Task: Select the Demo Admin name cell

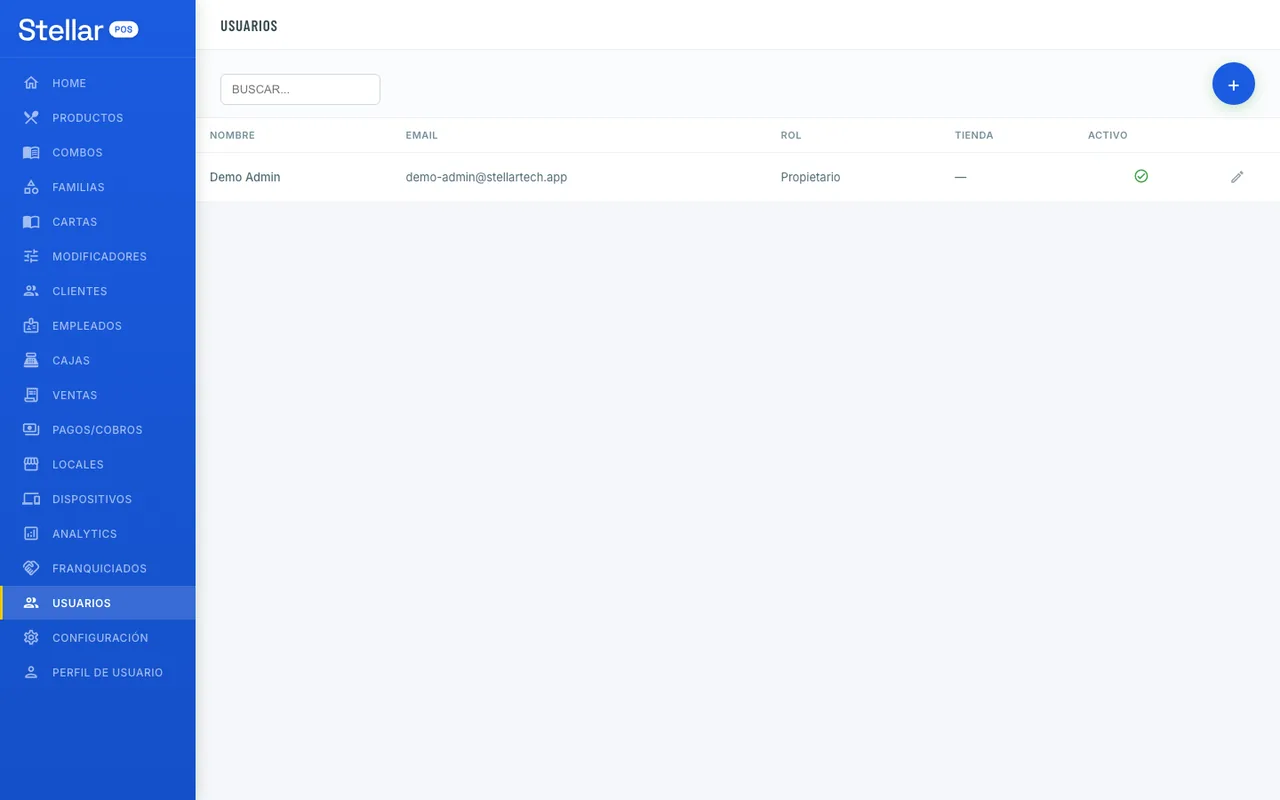Action: (x=245, y=177)
